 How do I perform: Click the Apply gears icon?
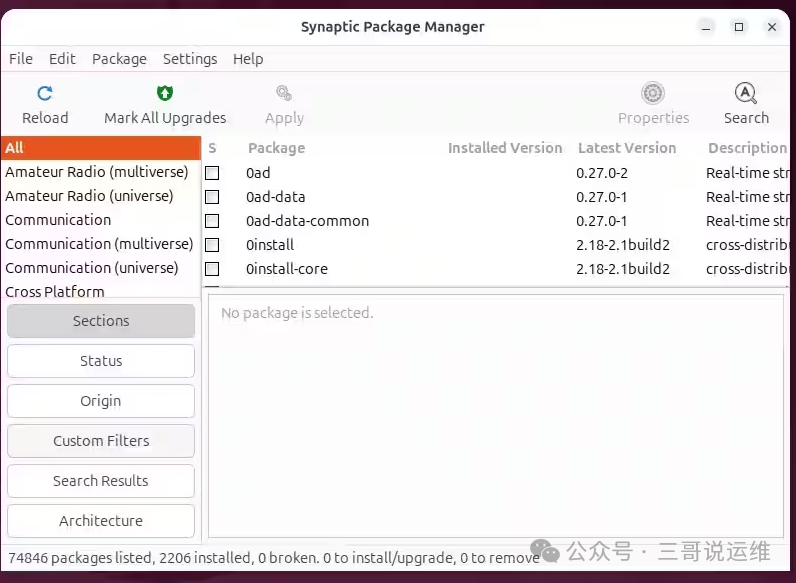(284, 94)
